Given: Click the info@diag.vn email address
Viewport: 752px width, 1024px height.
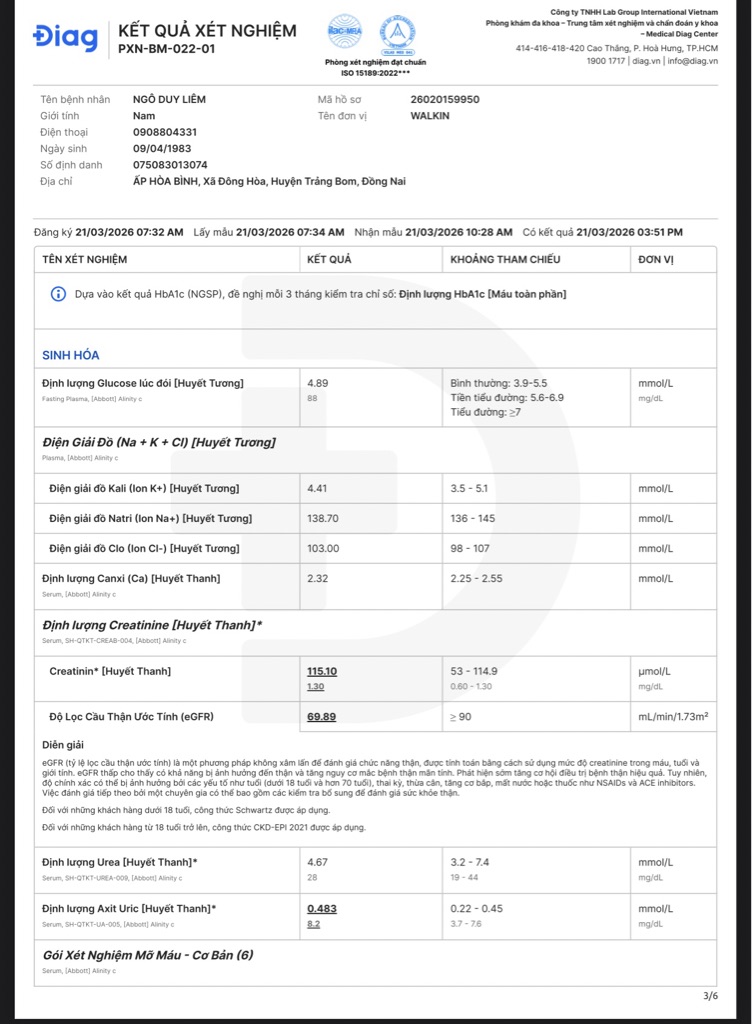Looking at the screenshot, I should (x=693, y=61).
